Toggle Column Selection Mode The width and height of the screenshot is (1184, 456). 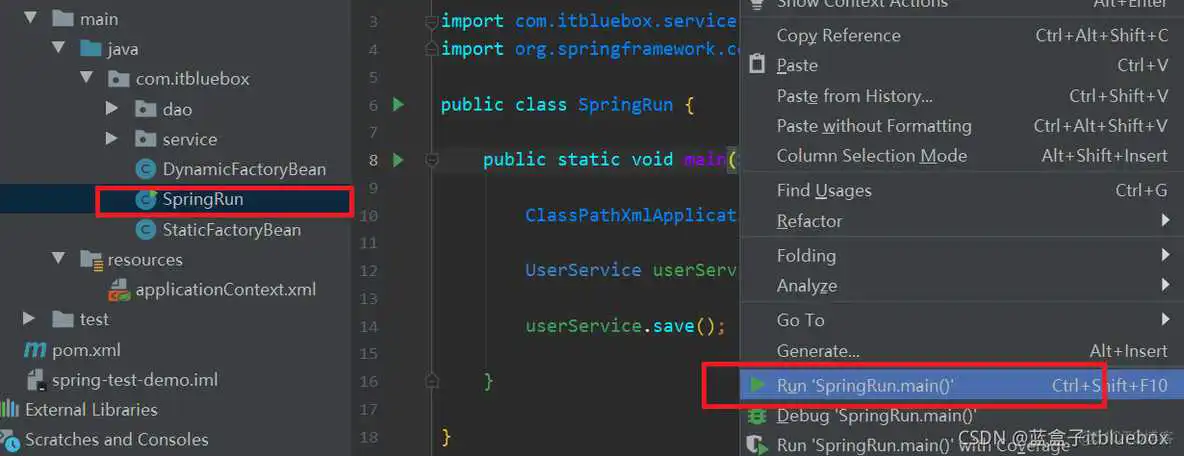[x=871, y=156]
